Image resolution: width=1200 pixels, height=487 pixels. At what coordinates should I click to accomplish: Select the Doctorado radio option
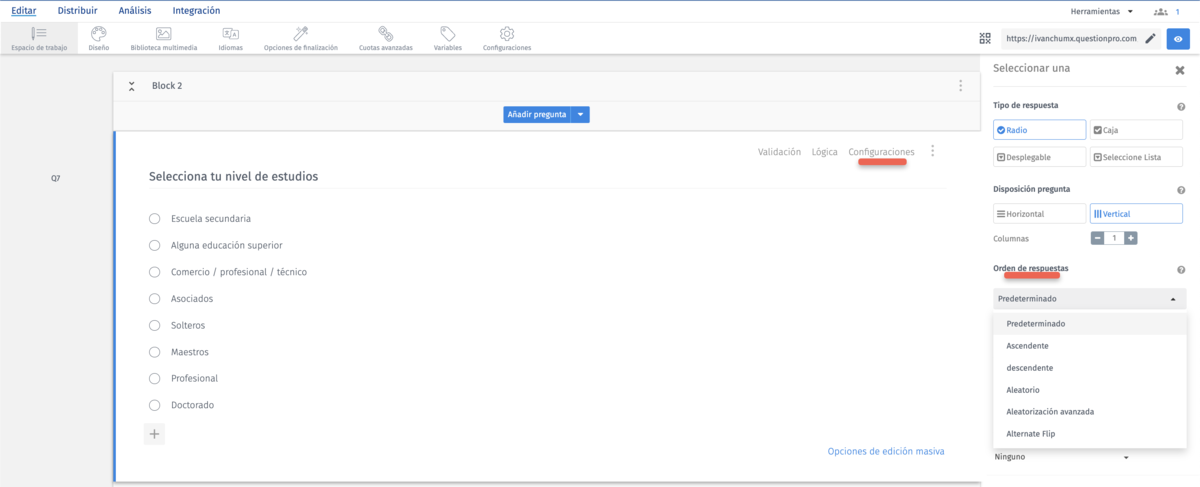click(x=155, y=405)
